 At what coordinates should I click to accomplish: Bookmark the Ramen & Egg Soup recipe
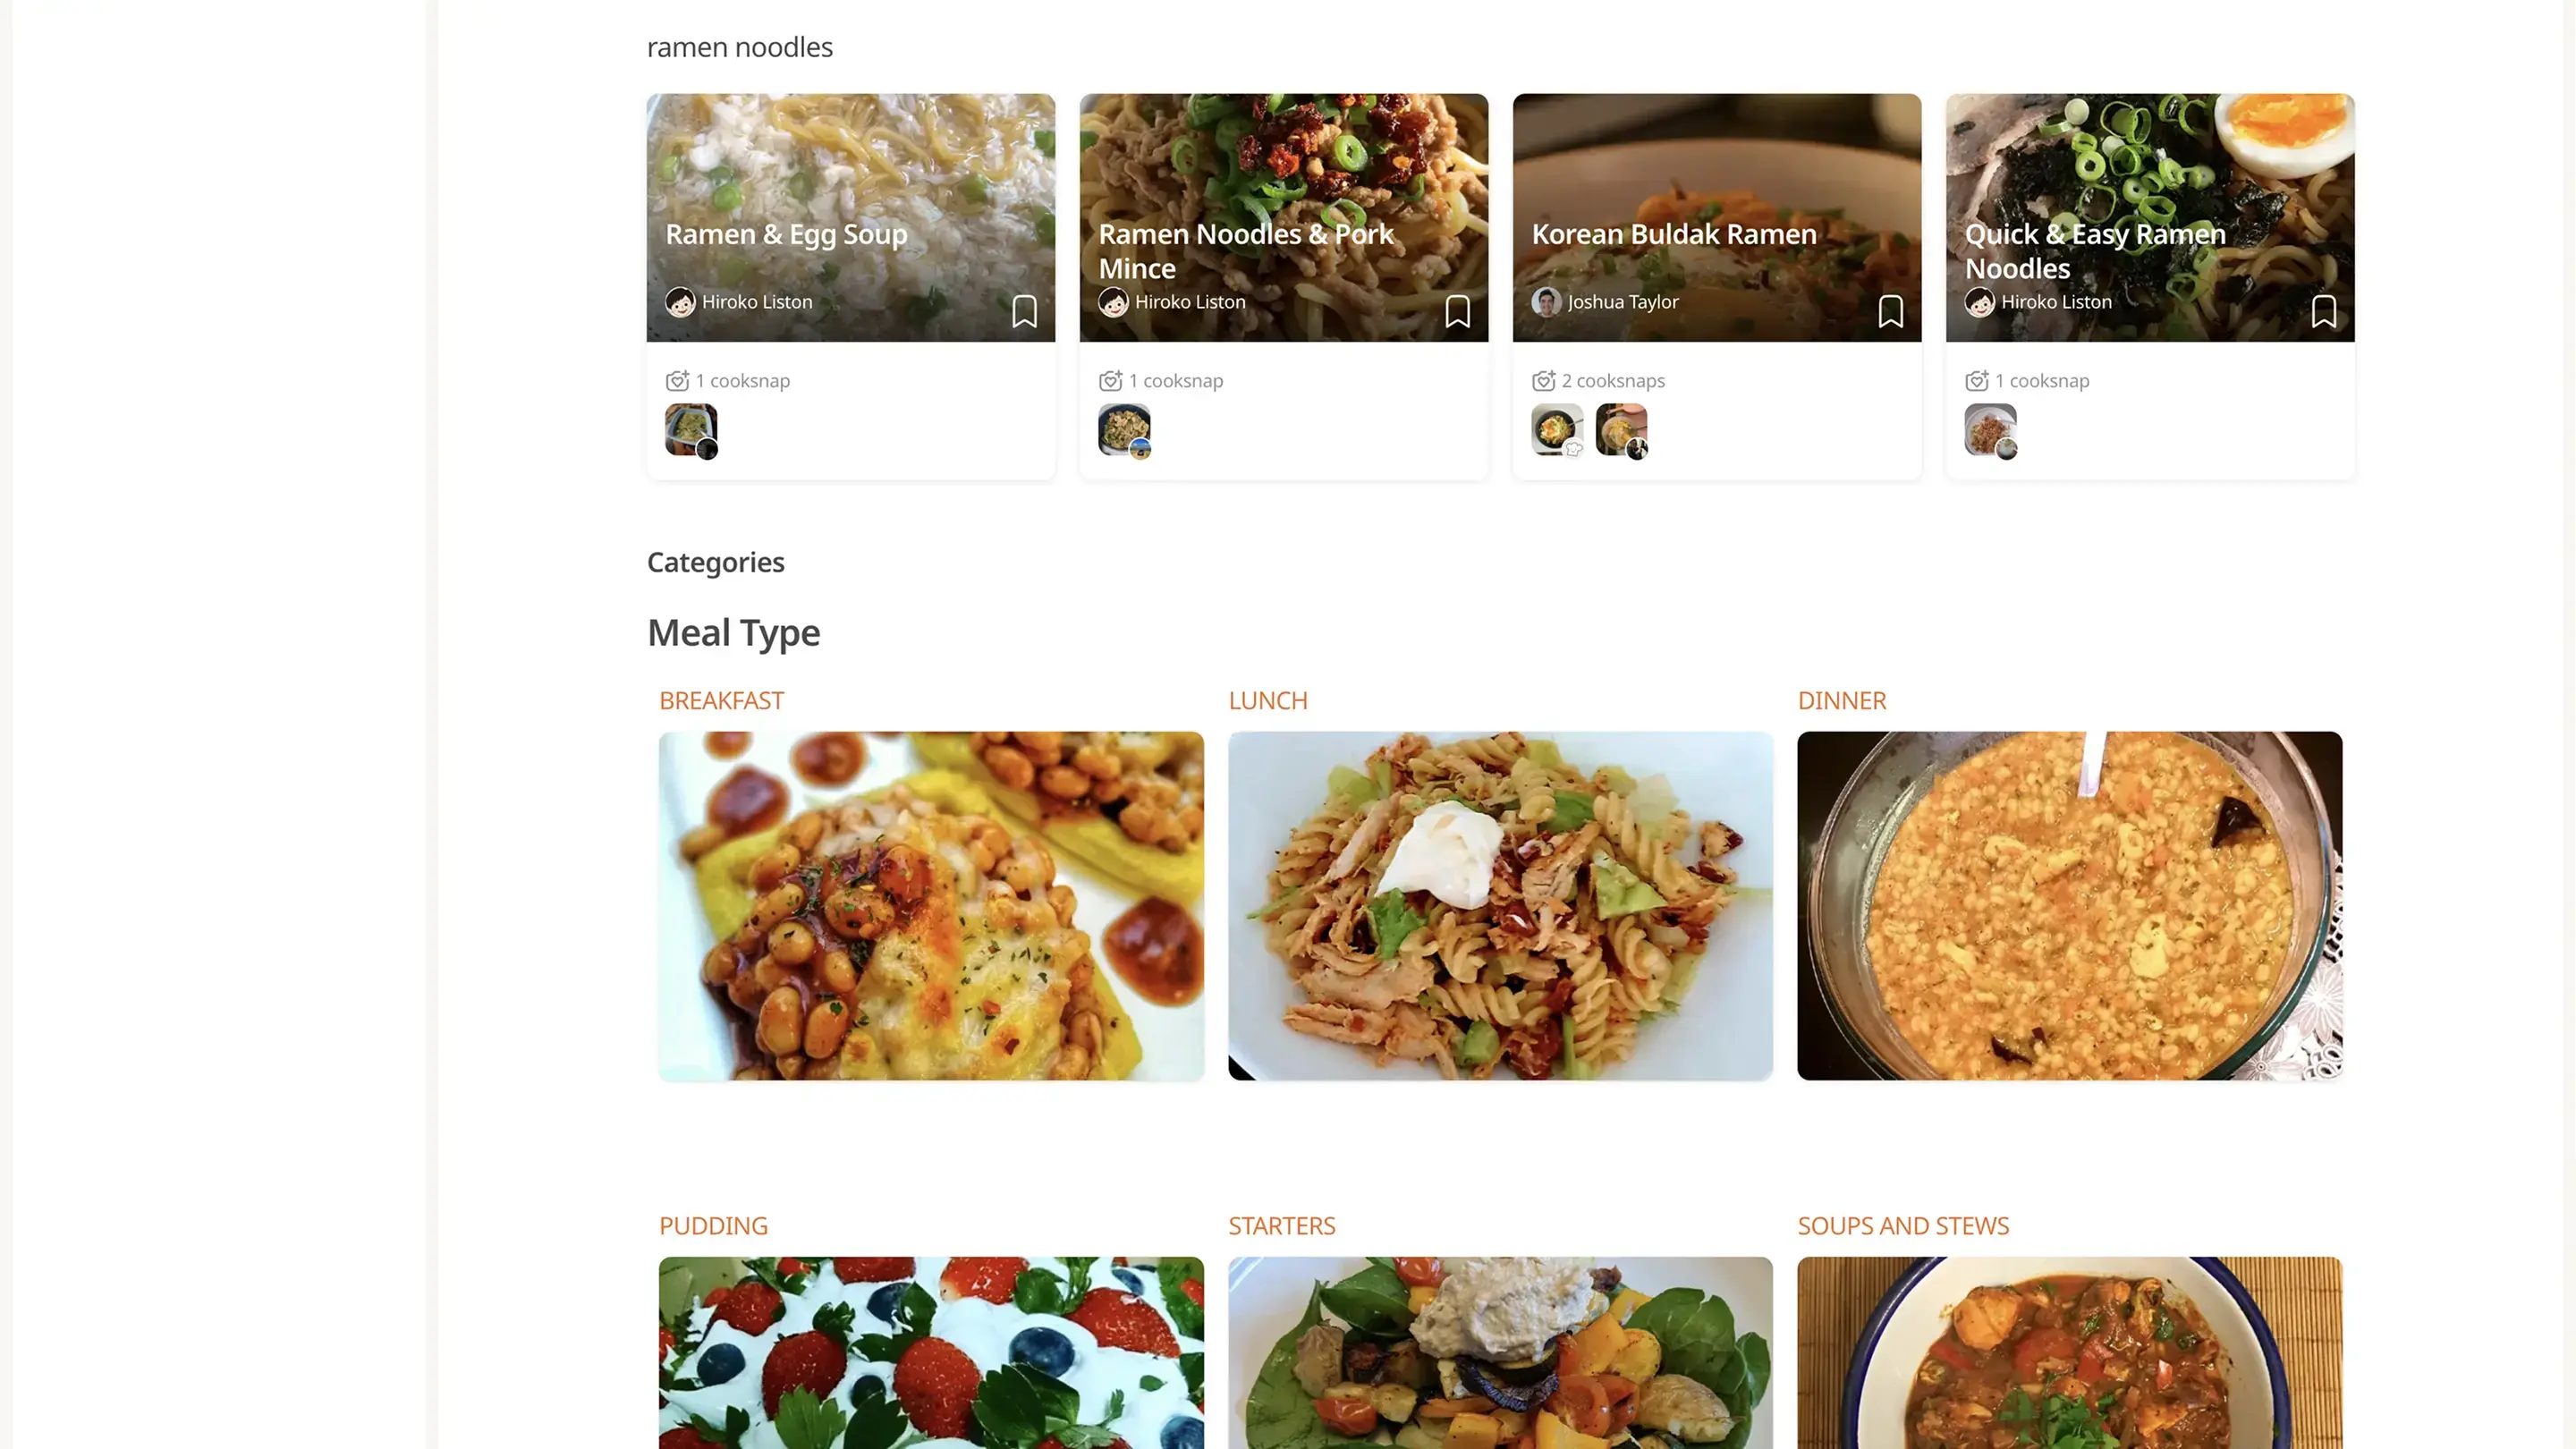click(1024, 311)
